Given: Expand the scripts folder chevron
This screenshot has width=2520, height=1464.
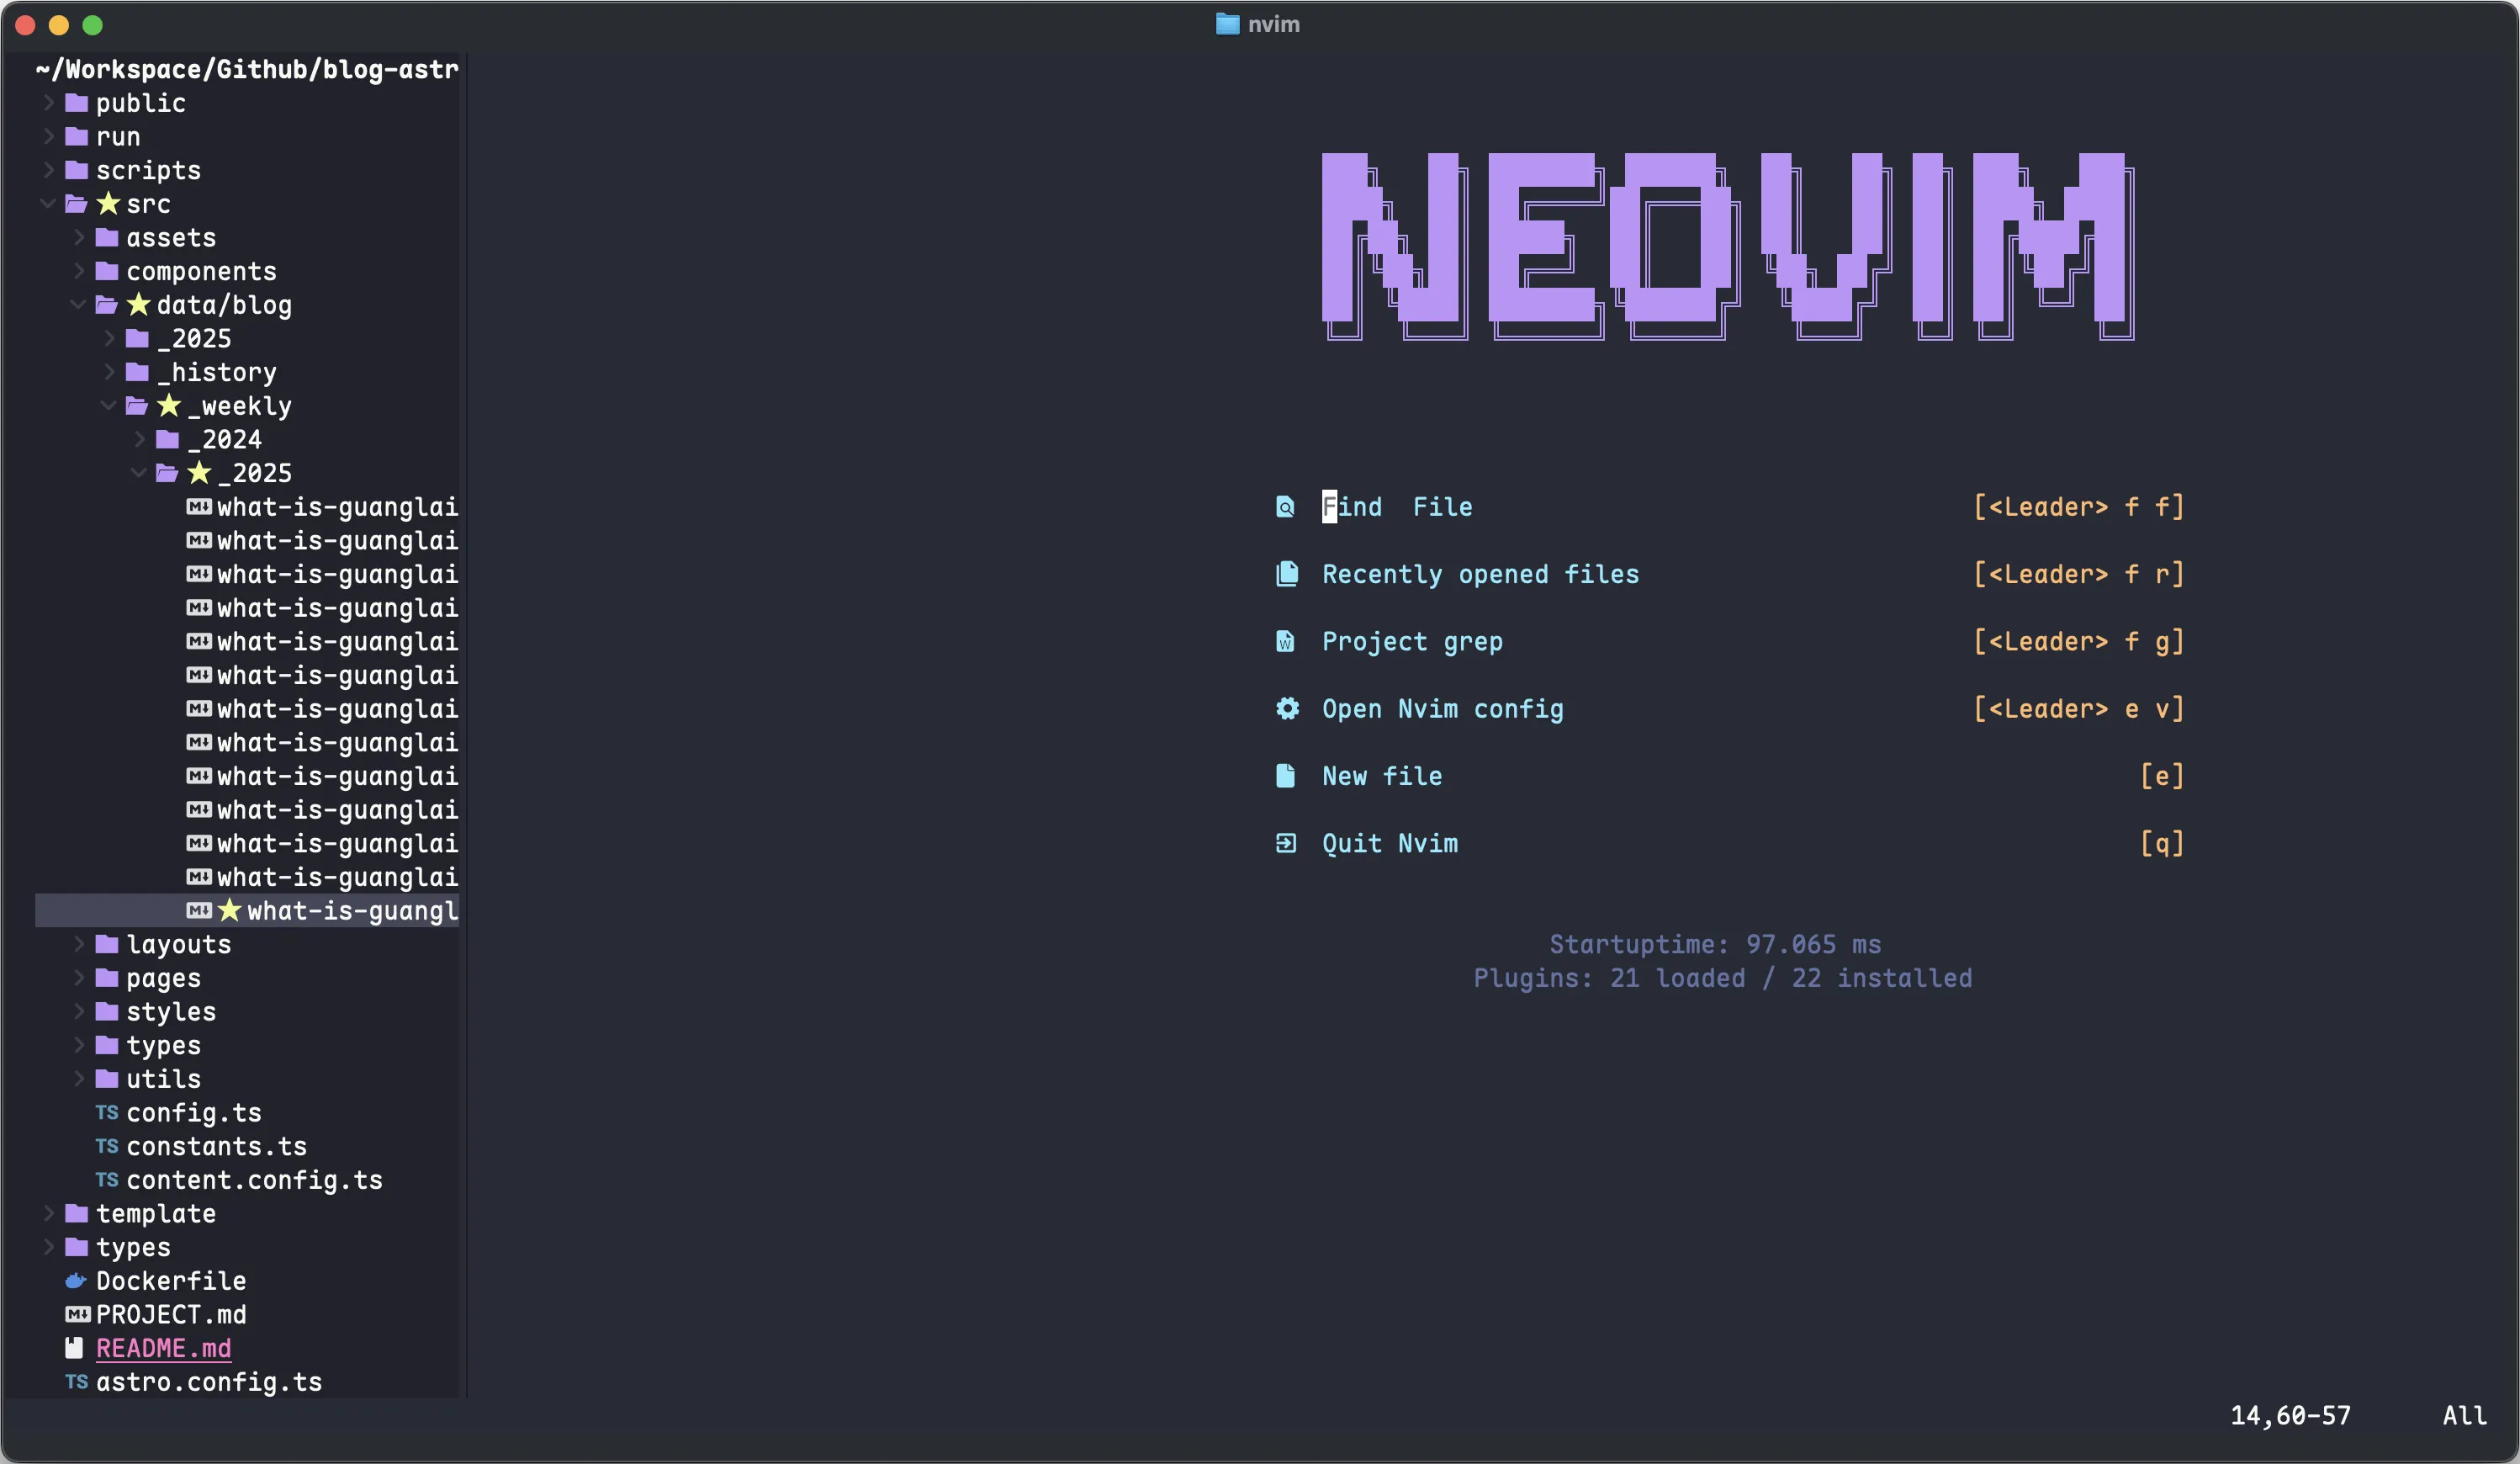Looking at the screenshot, I should 48,169.
